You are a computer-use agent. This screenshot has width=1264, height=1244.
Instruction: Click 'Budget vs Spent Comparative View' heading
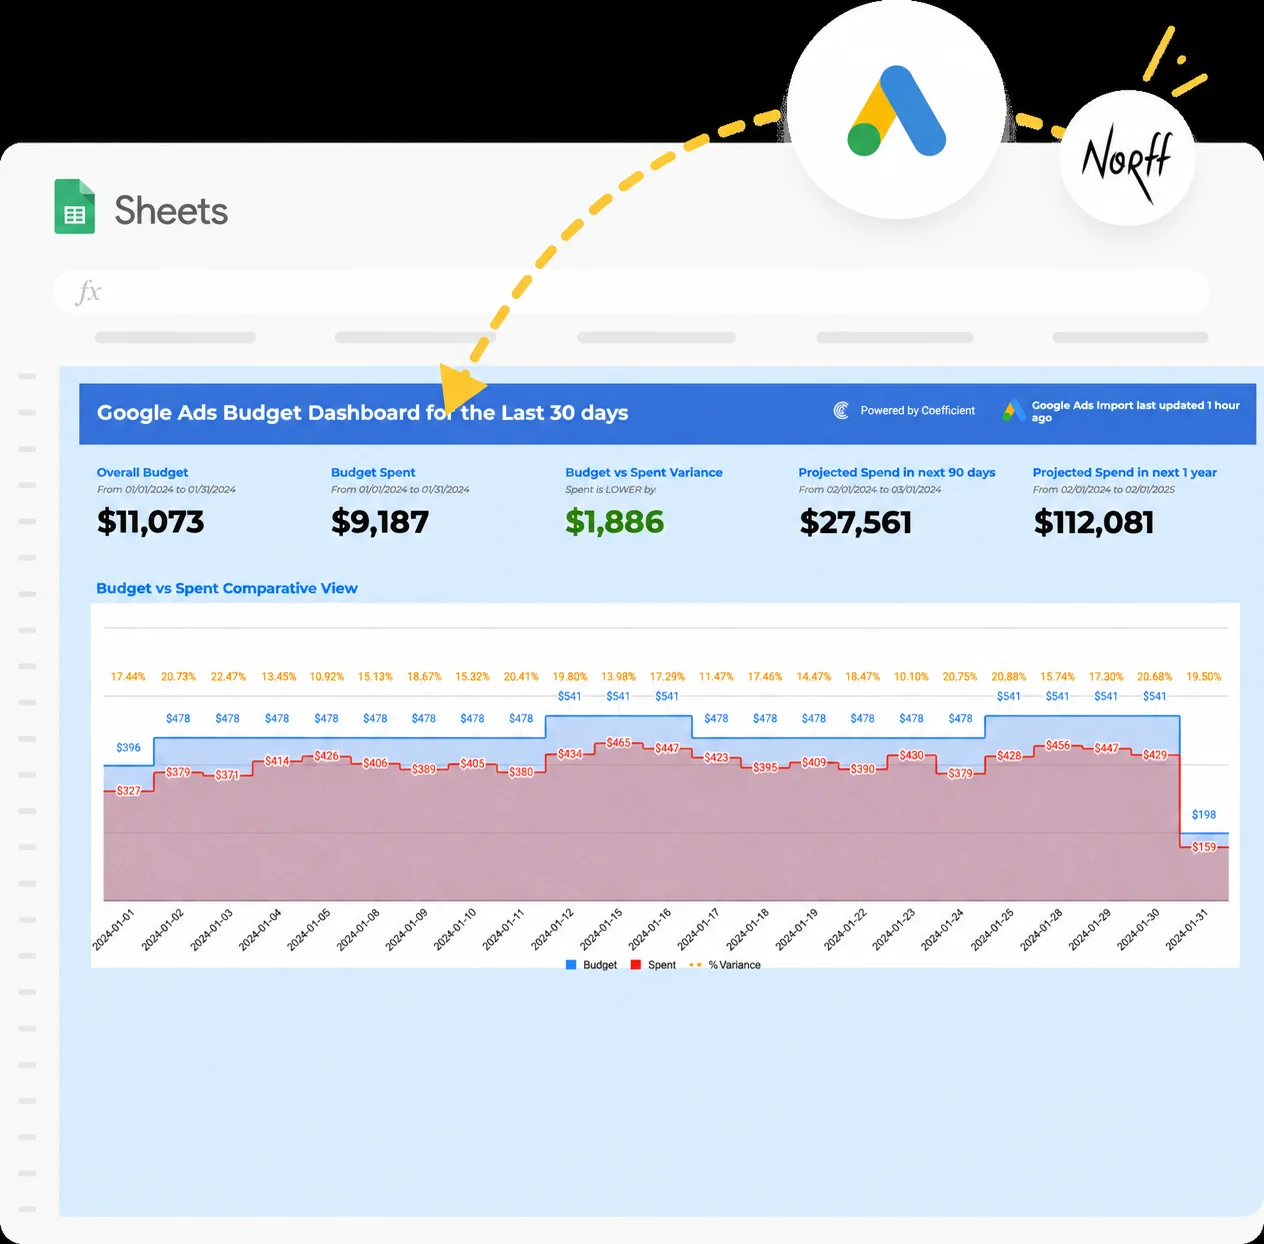pyautogui.click(x=227, y=588)
